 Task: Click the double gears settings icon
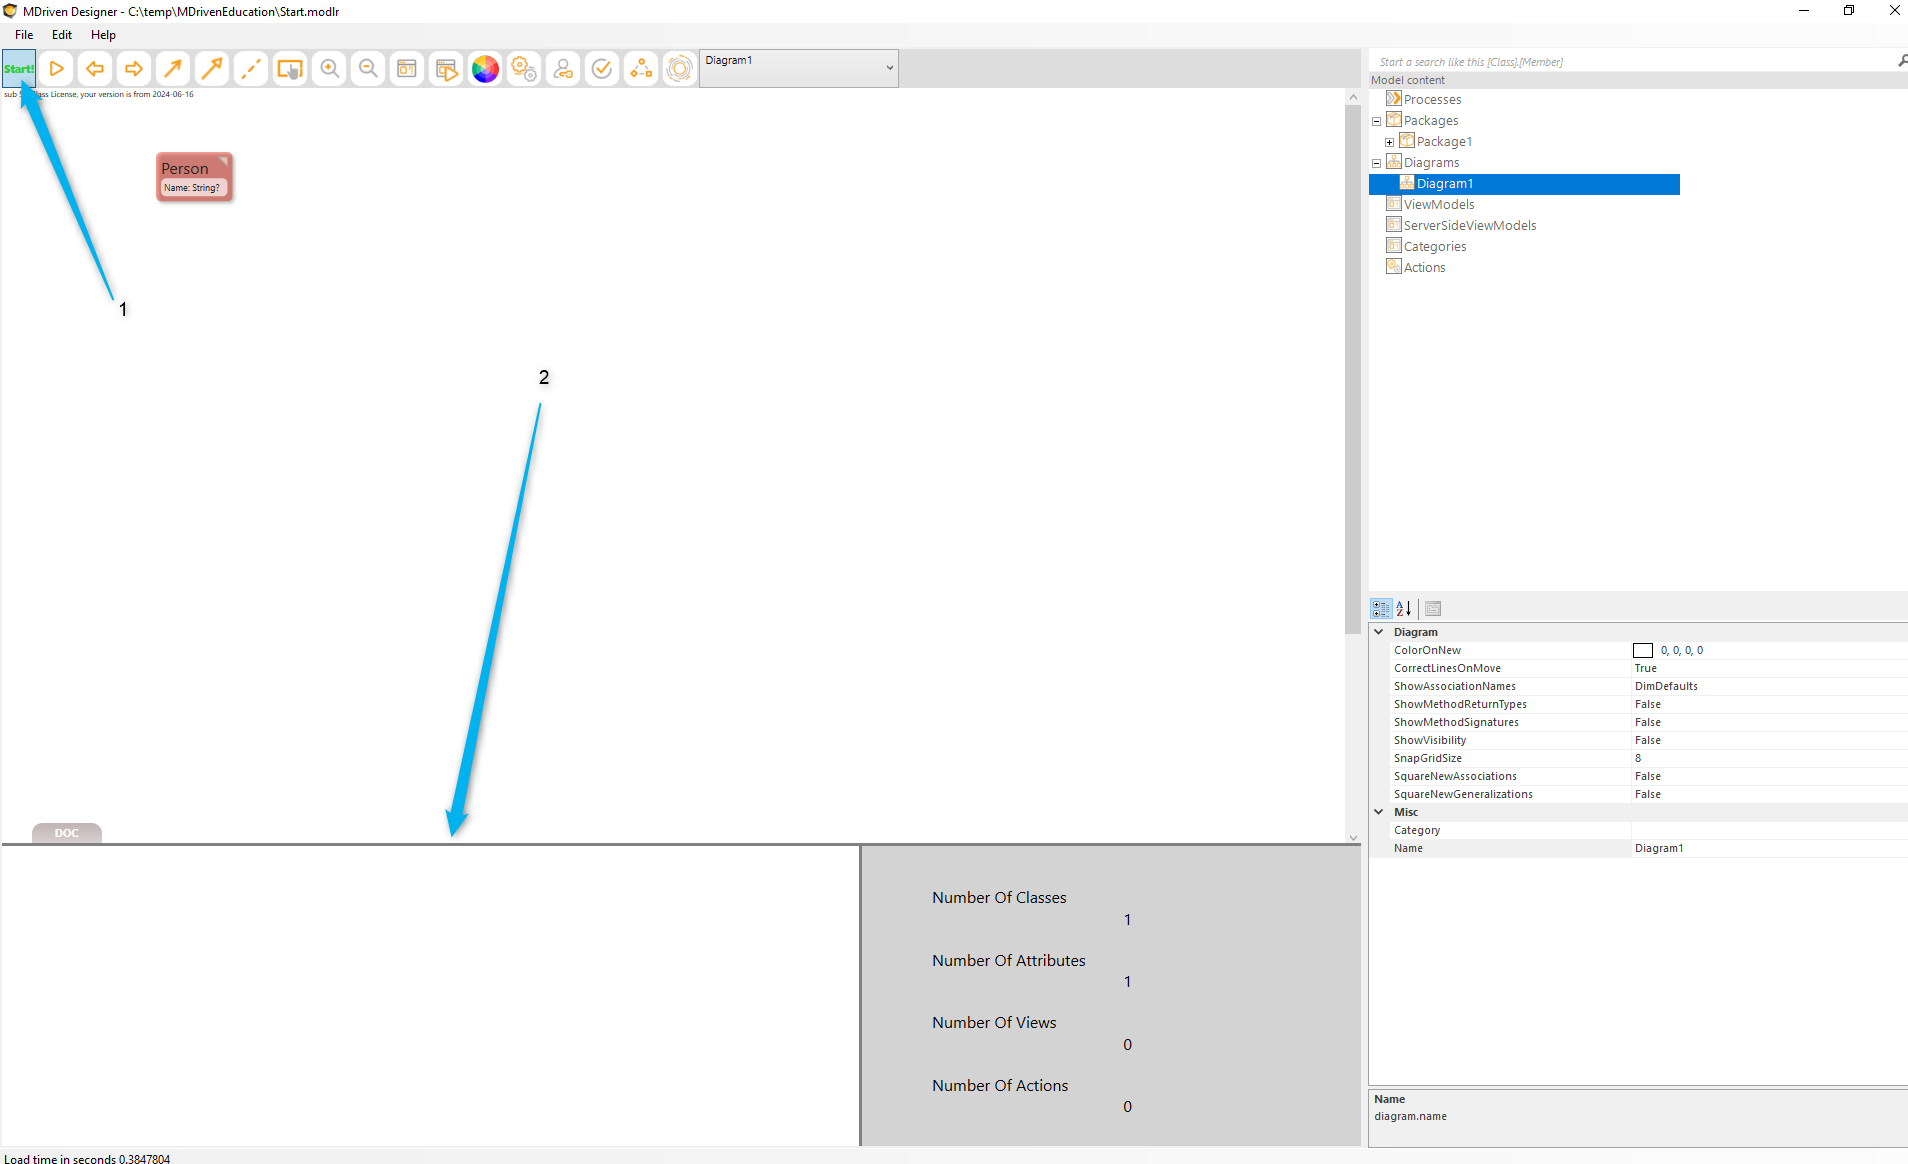coord(524,69)
